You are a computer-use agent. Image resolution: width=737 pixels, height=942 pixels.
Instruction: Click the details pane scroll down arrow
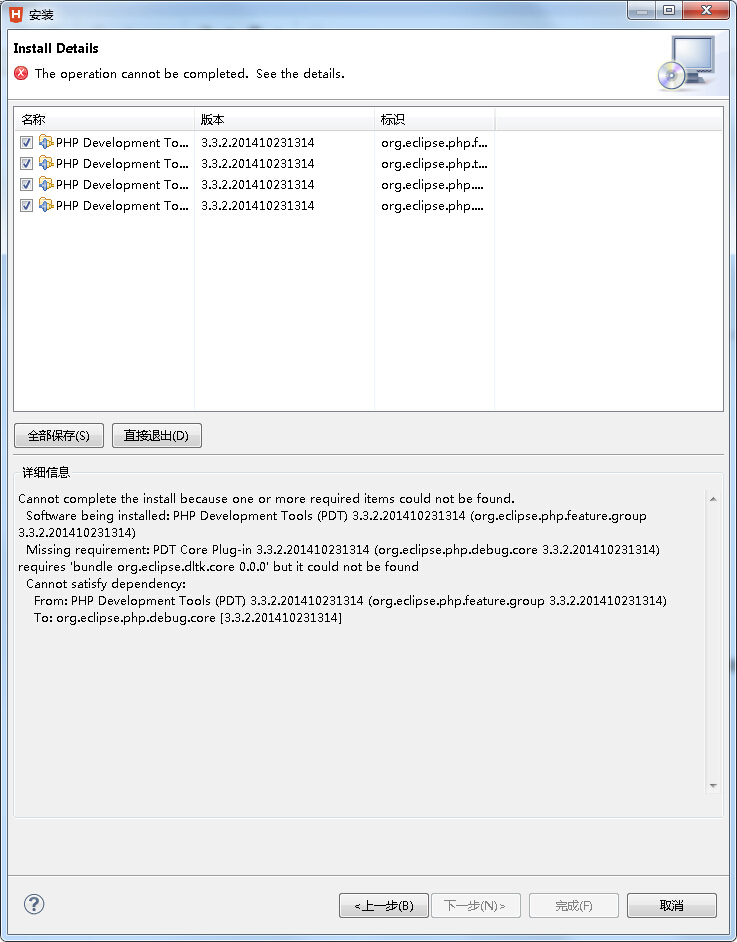tap(713, 786)
